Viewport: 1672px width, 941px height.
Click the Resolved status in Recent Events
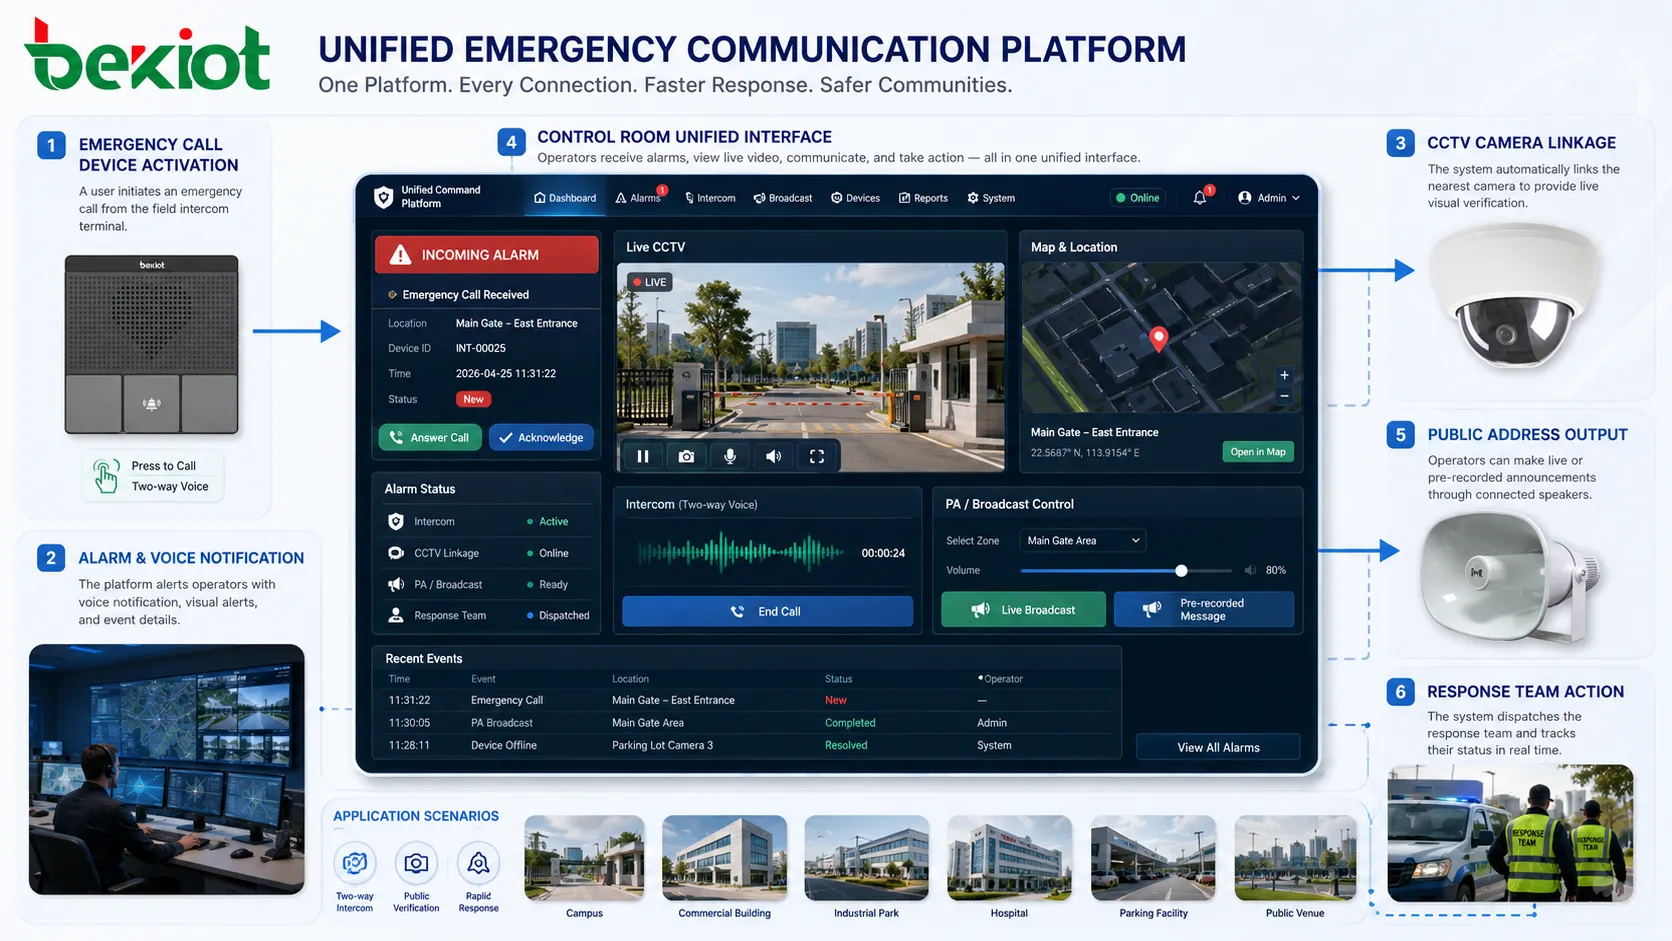point(846,745)
